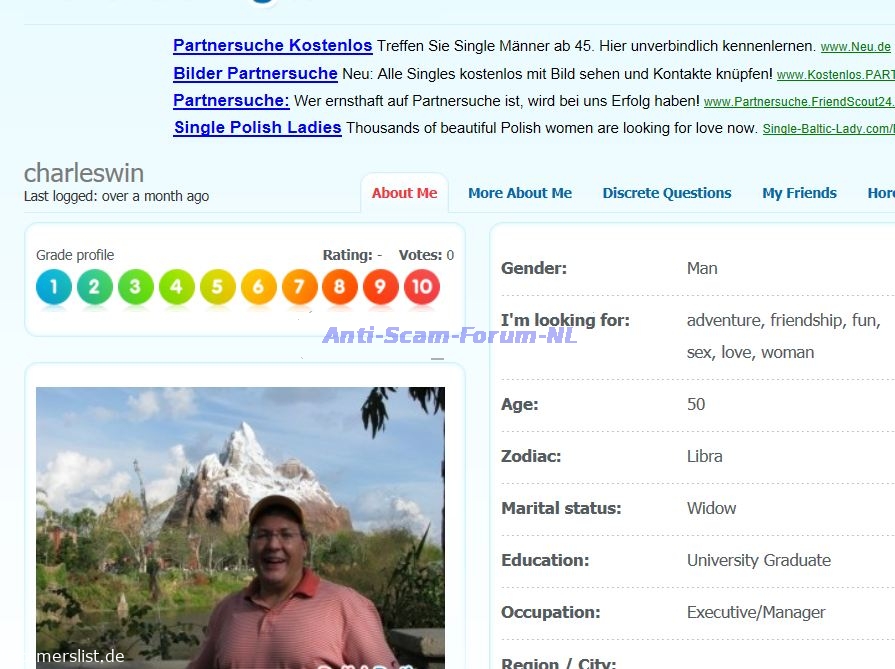This screenshot has width=895, height=669.
Task: Select the green grade 3 rating circle
Action: pyautogui.click(x=135, y=287)
